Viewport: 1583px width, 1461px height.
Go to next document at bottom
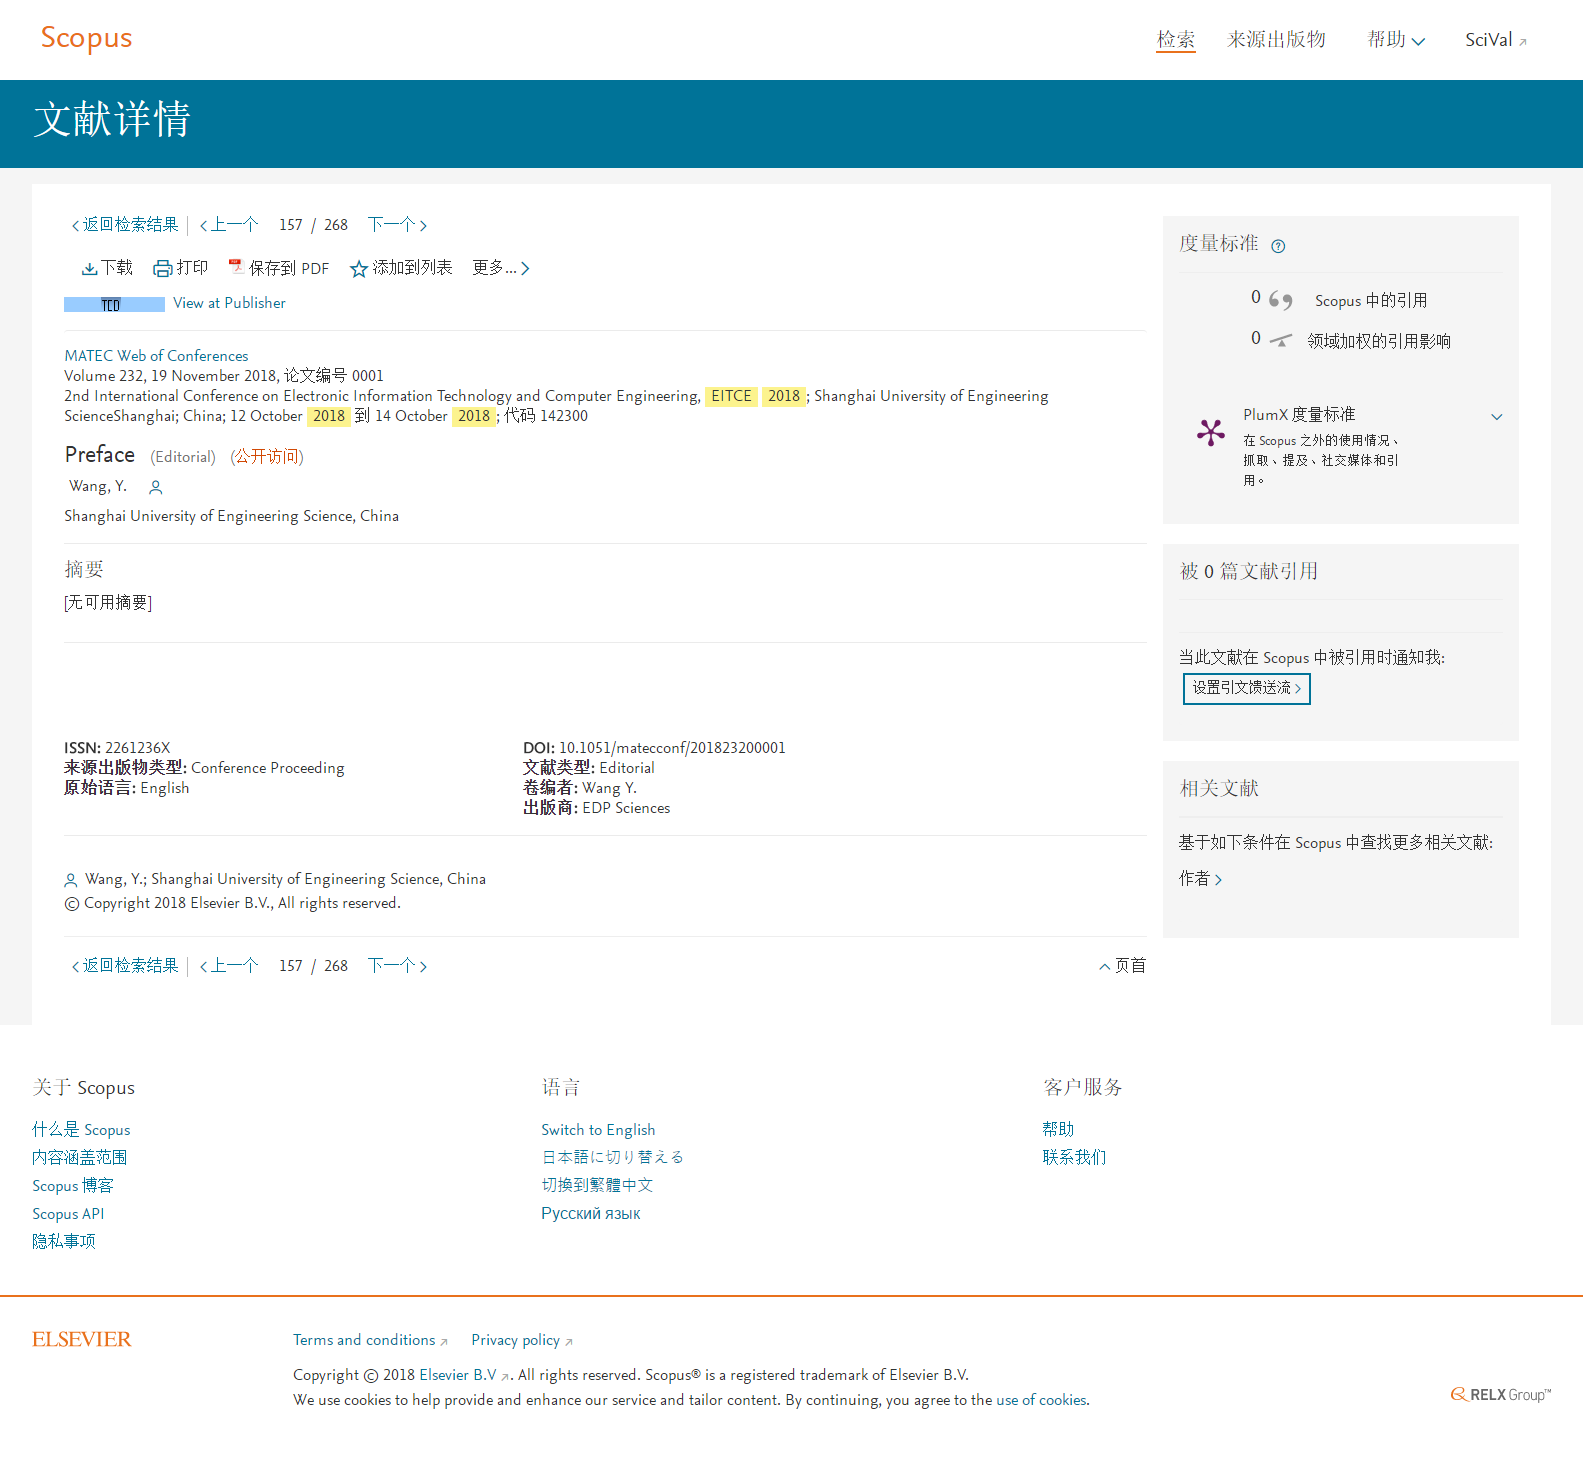coord(397,966)
